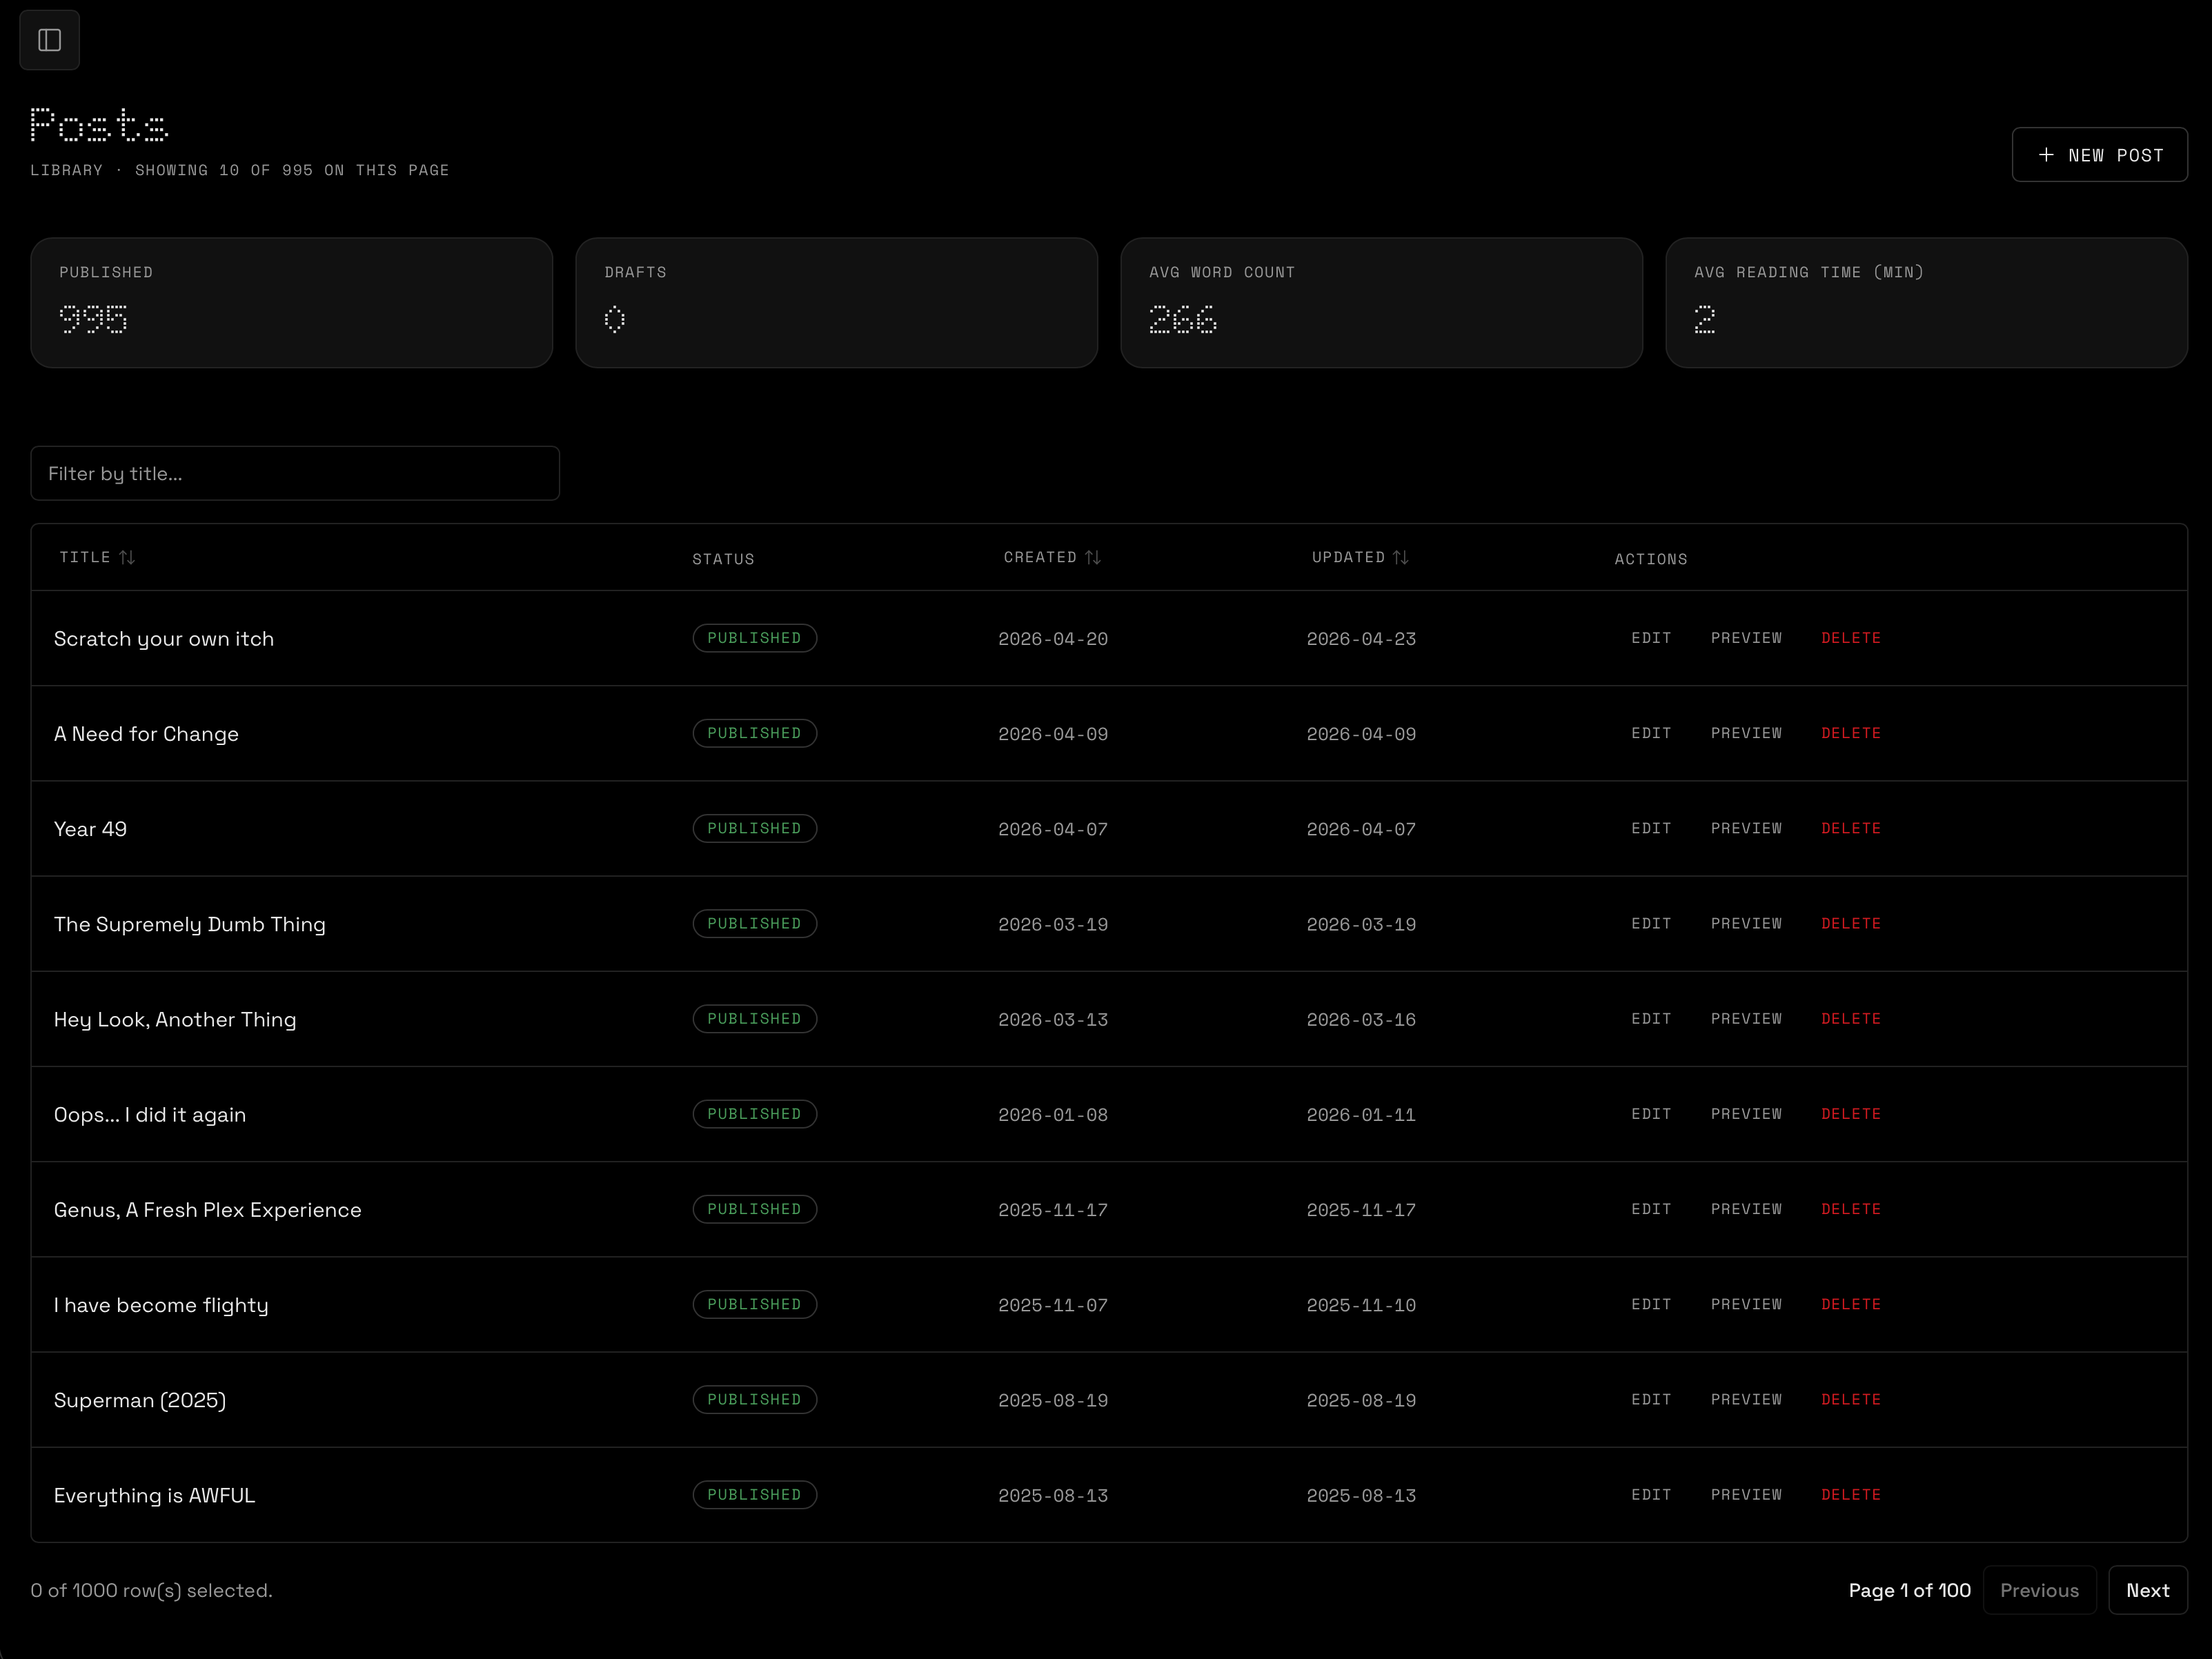Click the Previous page button

point(2039,1590)
